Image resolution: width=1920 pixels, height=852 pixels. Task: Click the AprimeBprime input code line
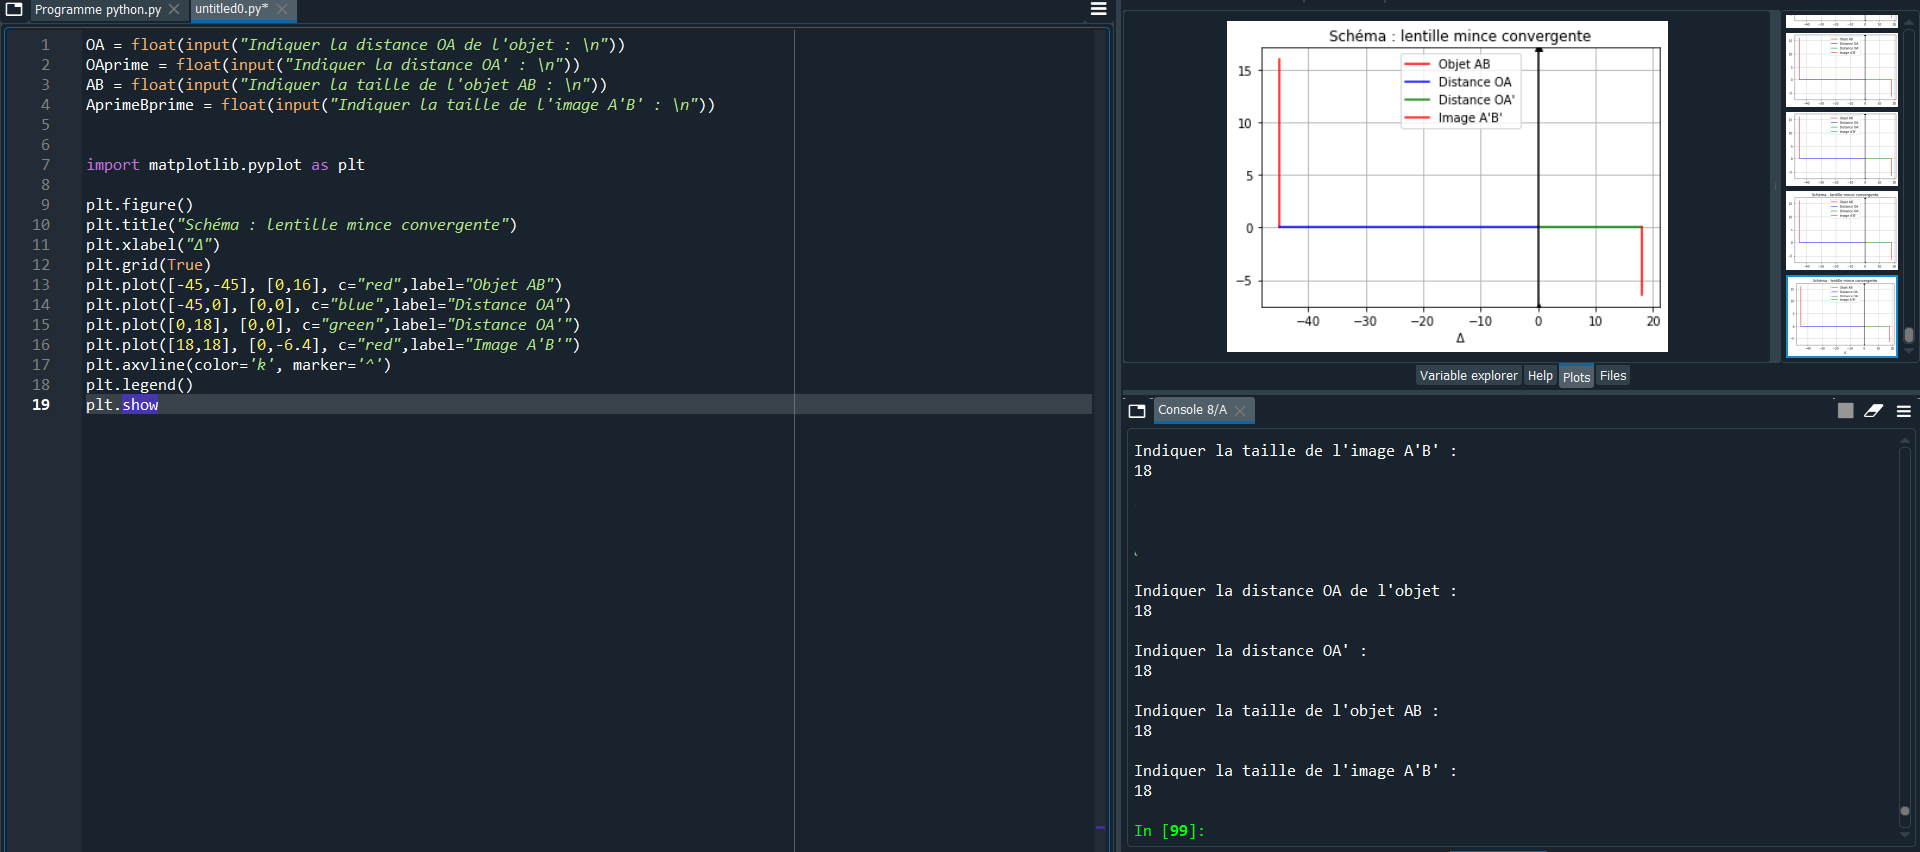point(400,105)
